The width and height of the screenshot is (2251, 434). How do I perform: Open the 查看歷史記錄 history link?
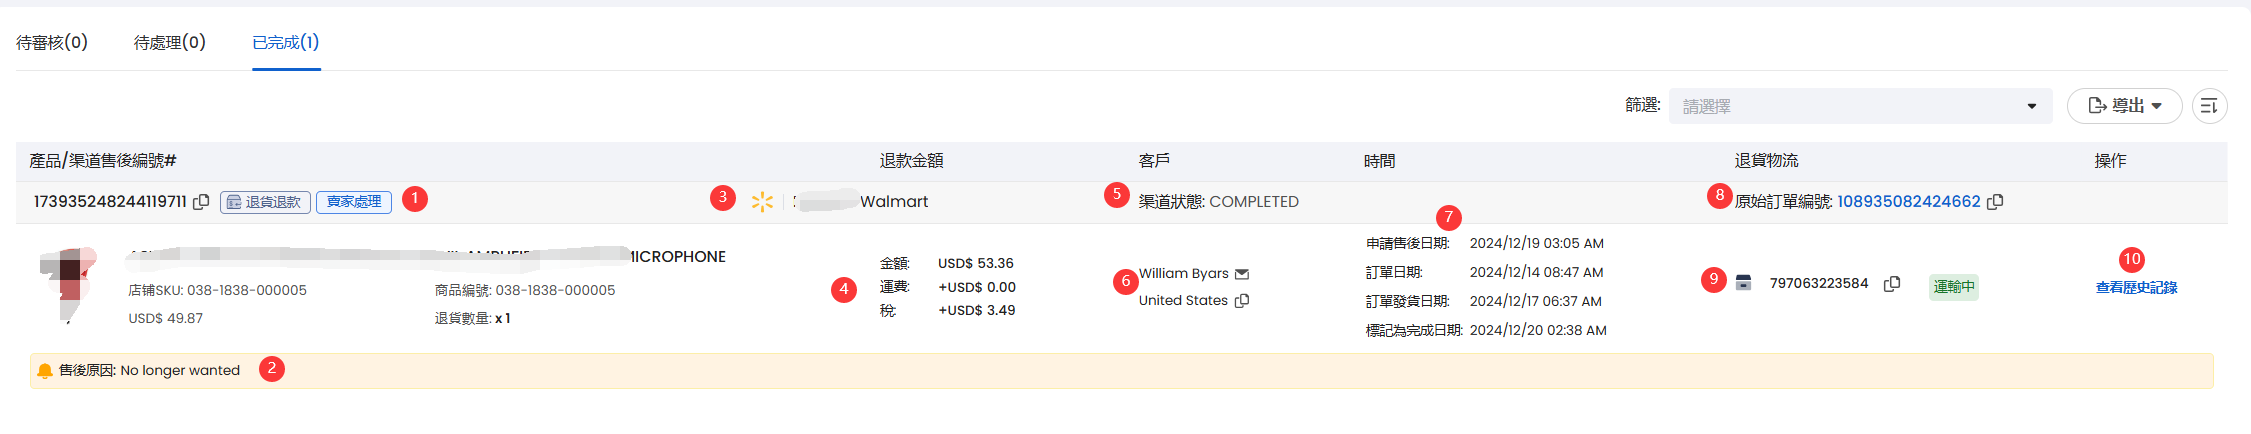point(2136,288)
